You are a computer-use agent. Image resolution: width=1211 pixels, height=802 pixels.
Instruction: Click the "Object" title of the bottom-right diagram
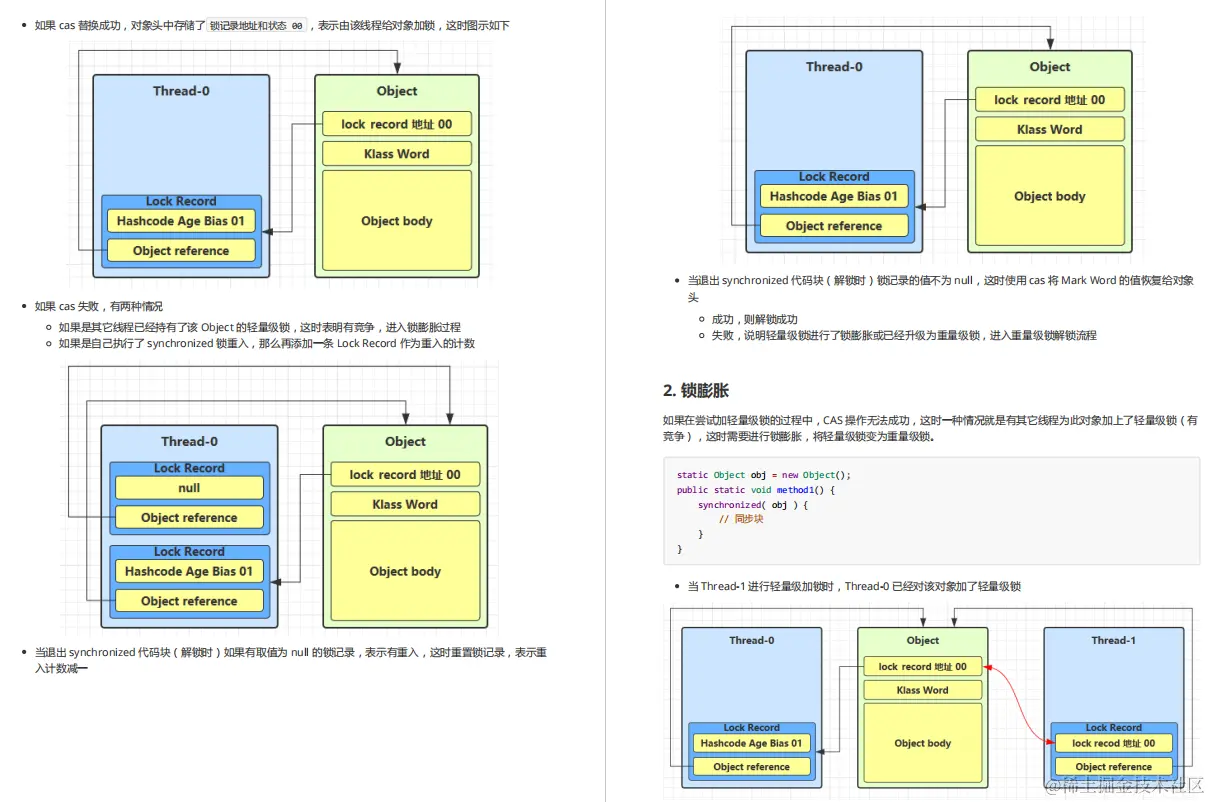[922, 640]
